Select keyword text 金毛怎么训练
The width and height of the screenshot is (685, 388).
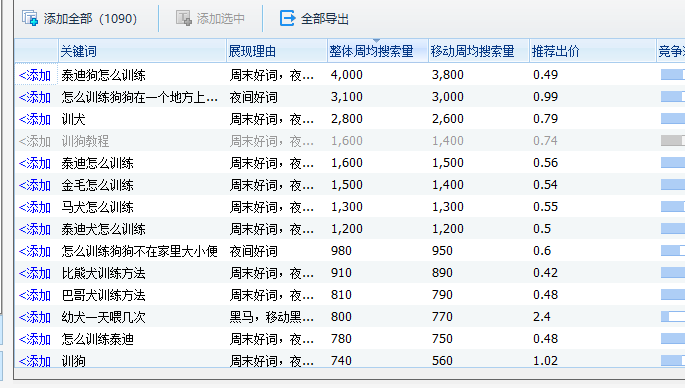coord(97,185)
